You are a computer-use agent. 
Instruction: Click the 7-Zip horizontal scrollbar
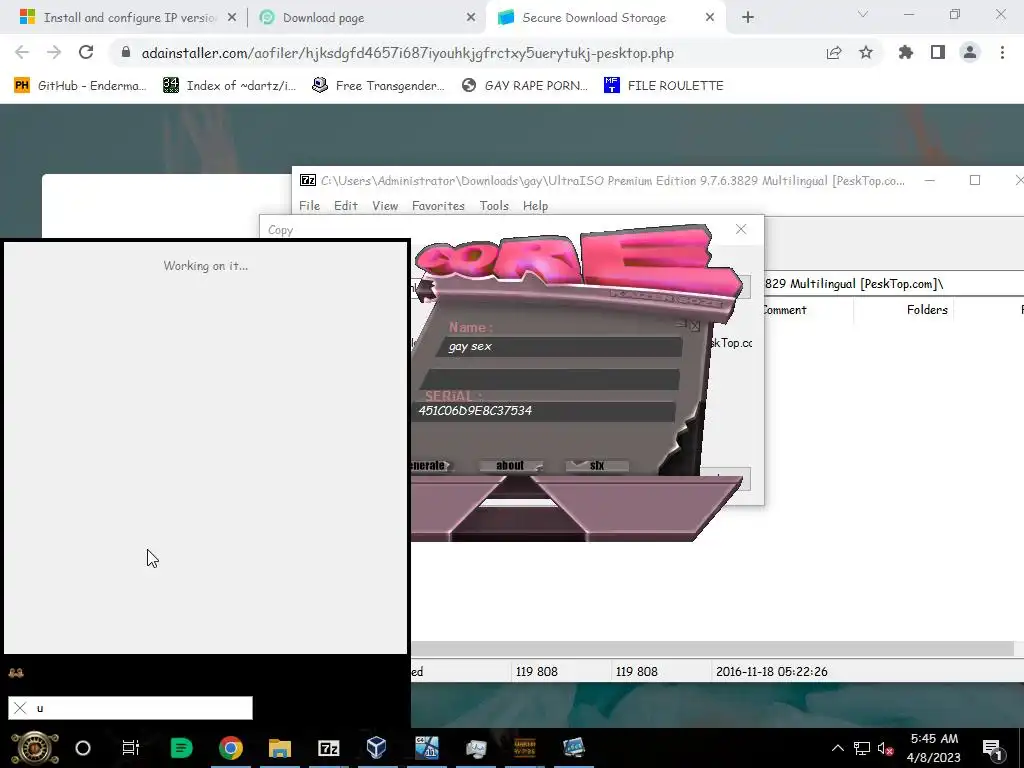[712, 648]
